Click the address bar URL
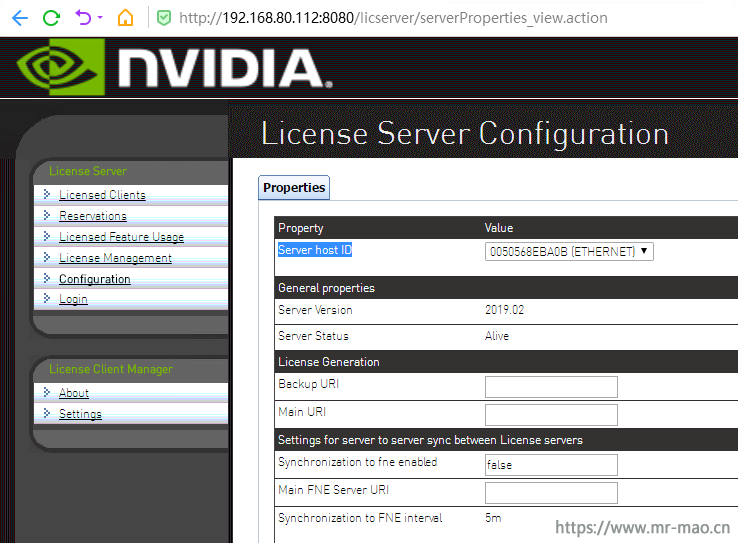 [393, 18]
